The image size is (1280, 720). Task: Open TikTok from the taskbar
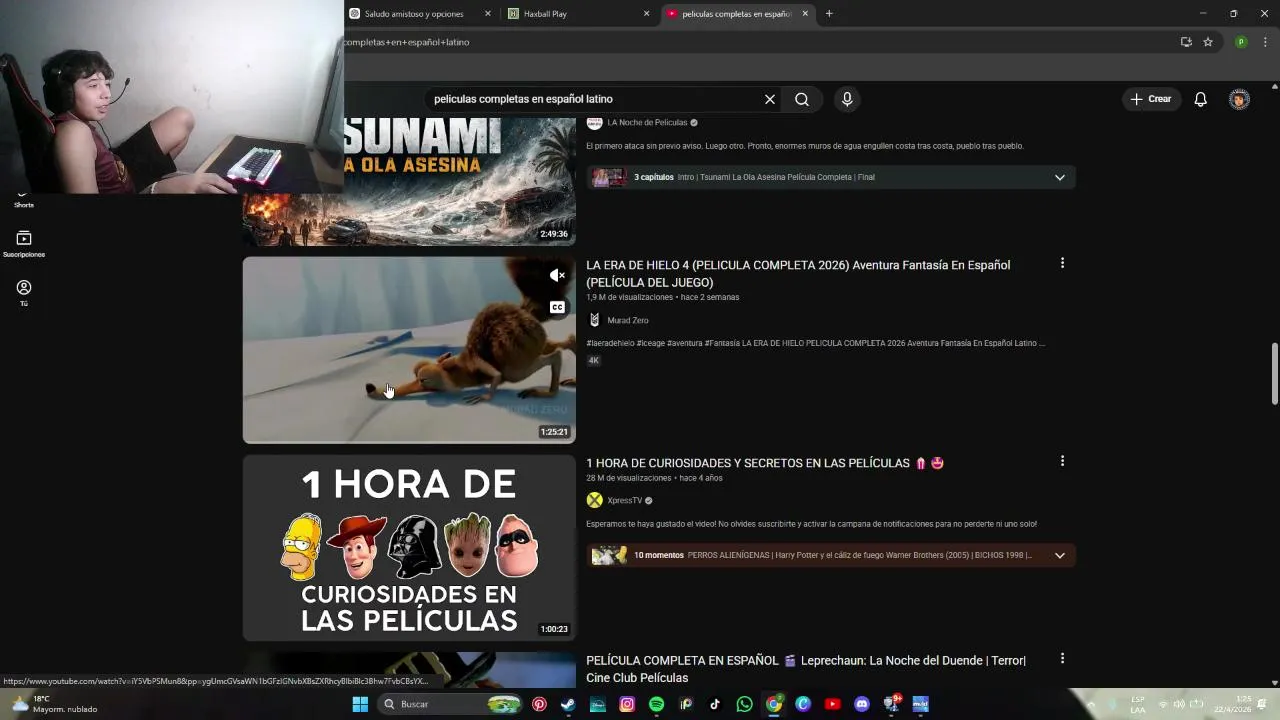click(715, 704)
